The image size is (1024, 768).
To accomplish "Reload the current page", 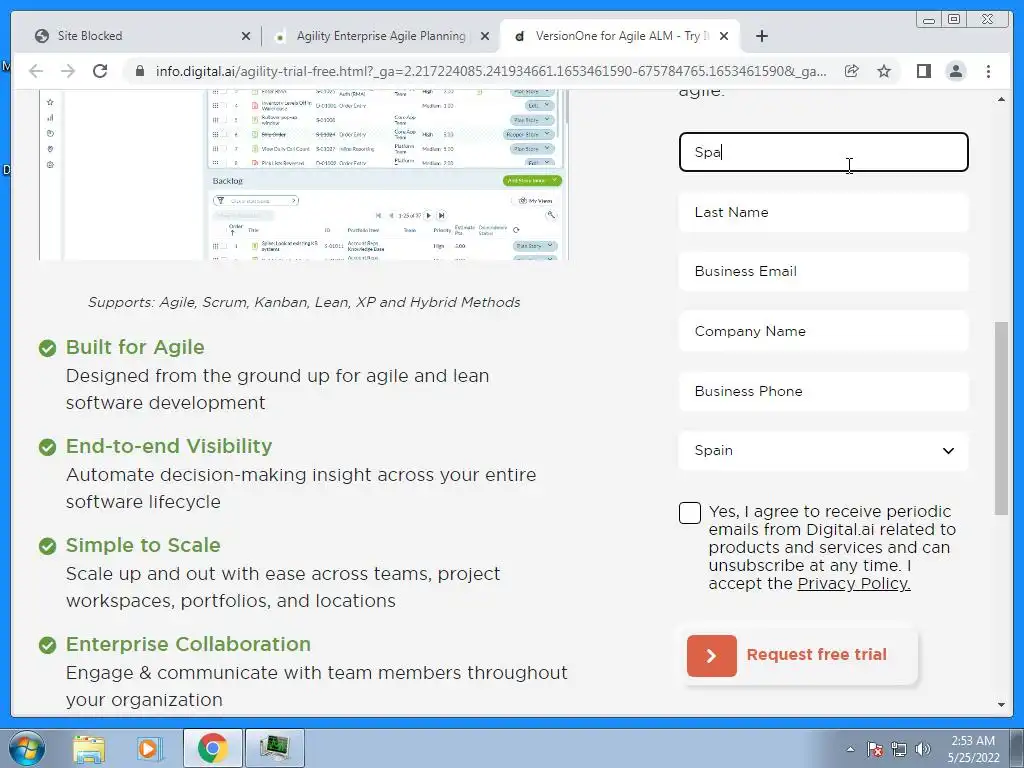I will pyautogui.click(x=100, y=71).
